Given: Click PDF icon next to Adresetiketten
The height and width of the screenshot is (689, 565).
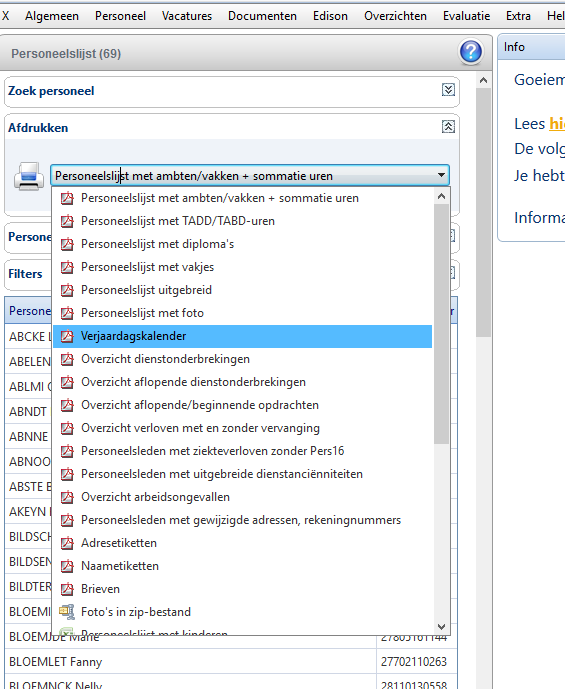Looking at the screenshot, I should 67,543.
